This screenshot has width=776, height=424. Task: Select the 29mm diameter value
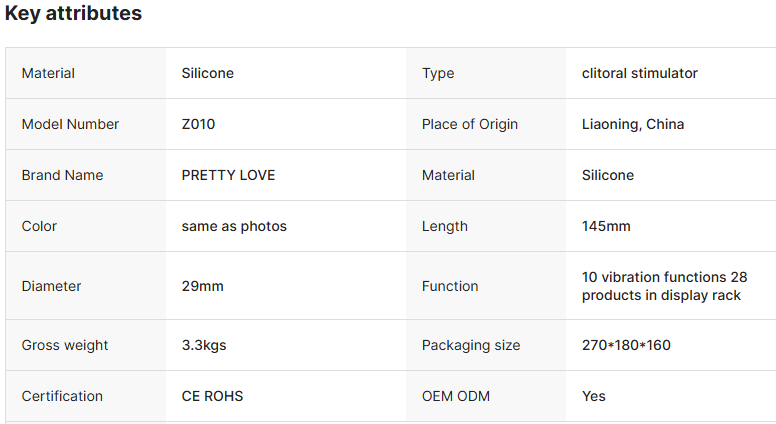tap(202, 286)
